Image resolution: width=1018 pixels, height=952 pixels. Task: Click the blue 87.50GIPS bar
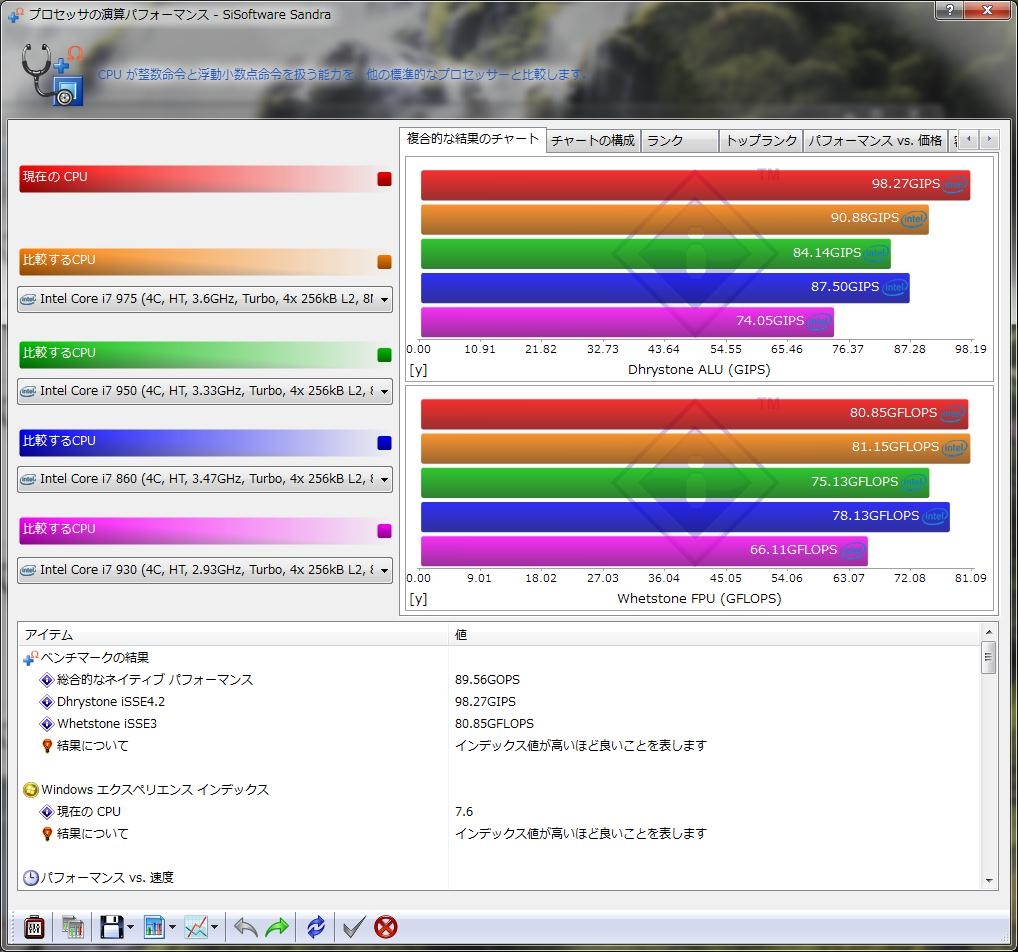pos(665,288)
